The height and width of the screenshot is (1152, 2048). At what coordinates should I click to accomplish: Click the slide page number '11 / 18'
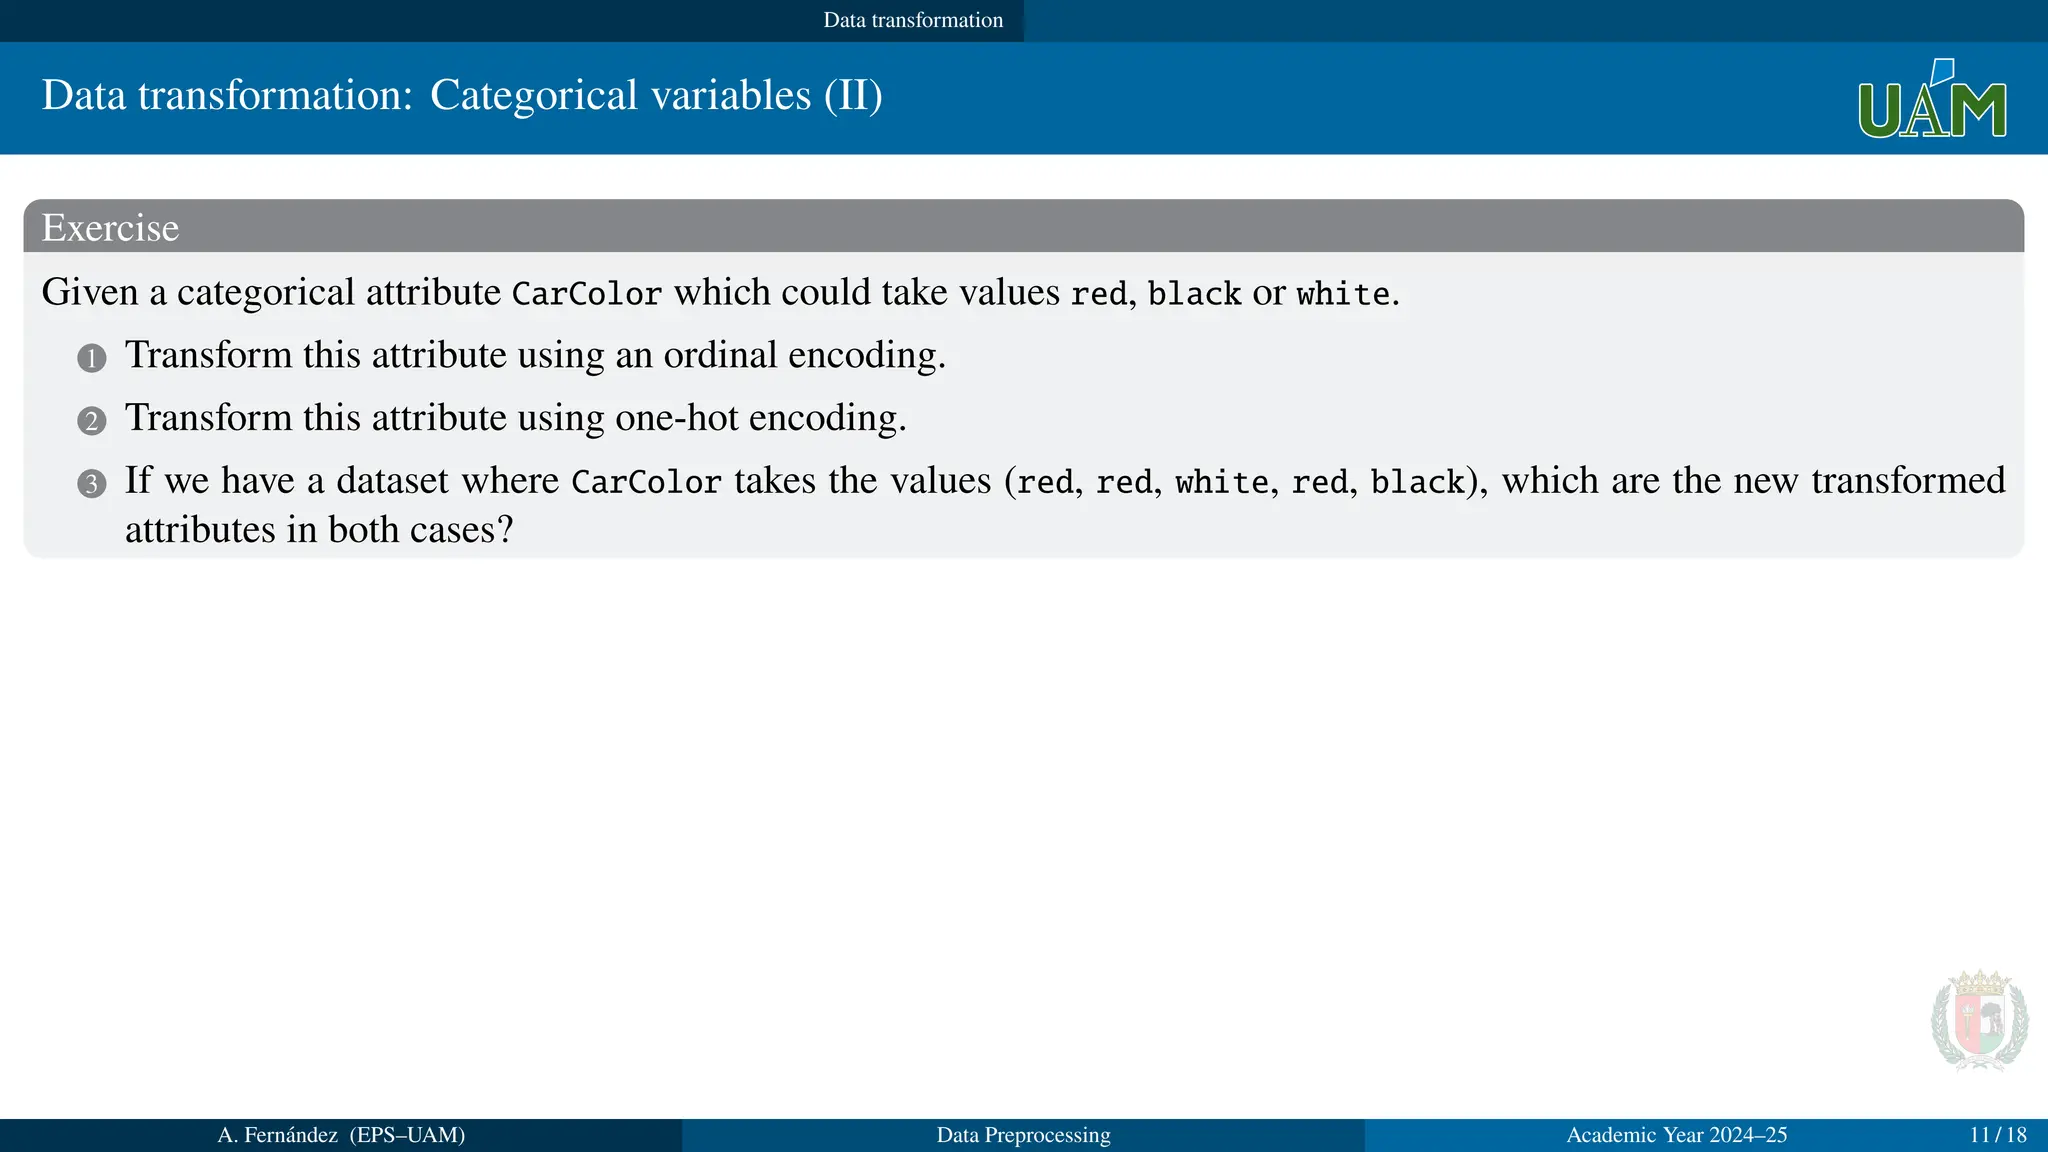(1998, 1135)
